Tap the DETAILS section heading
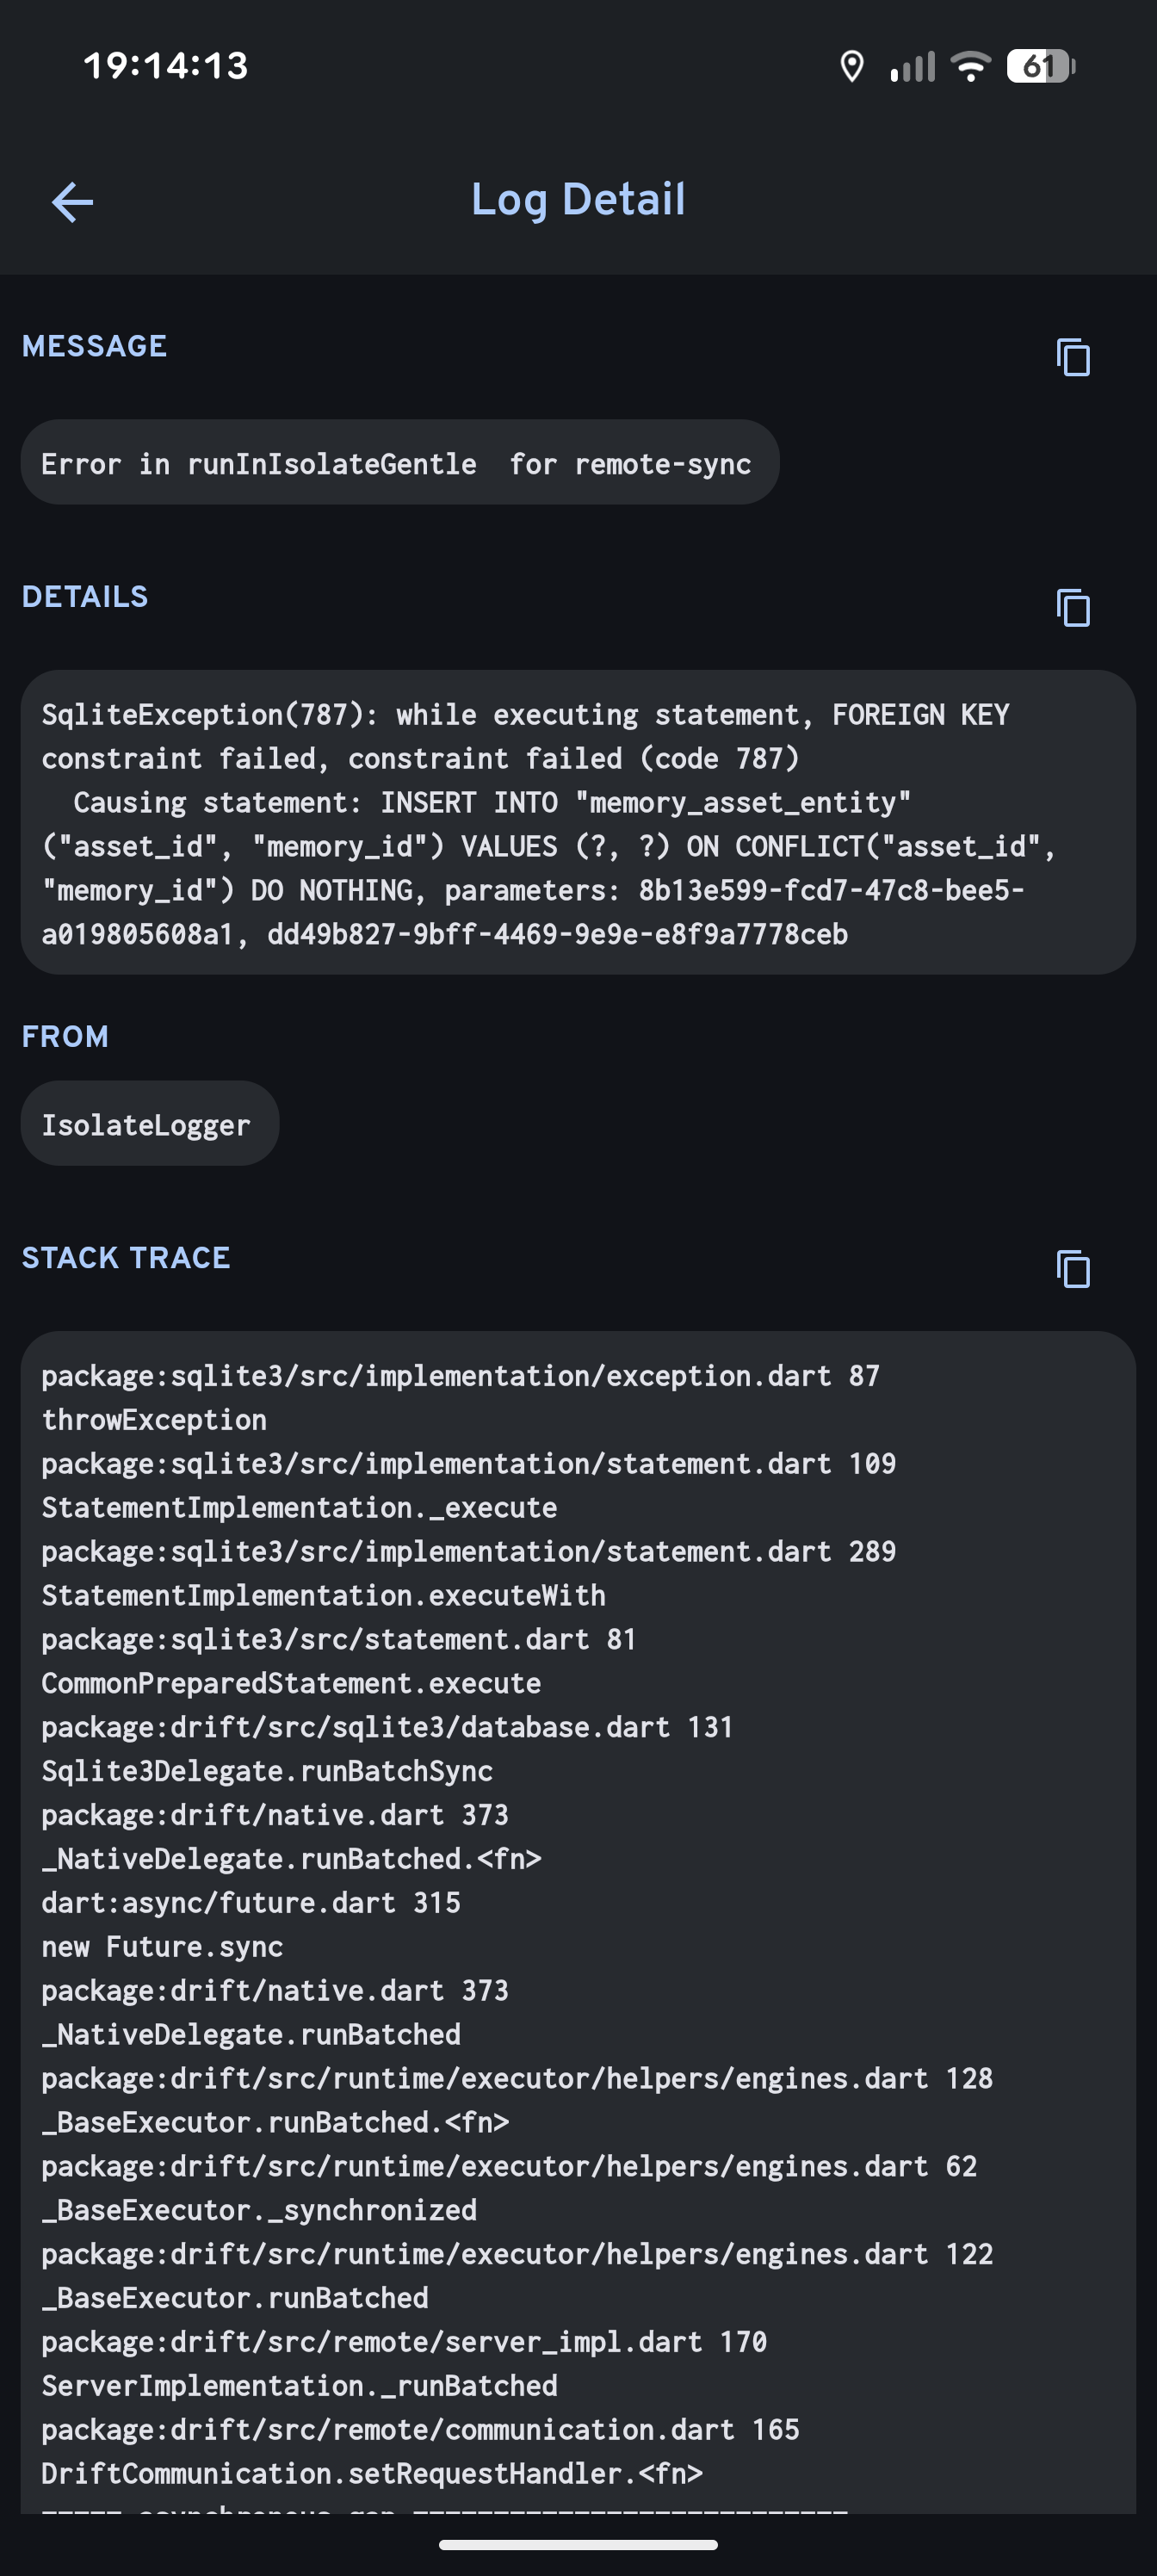This screenshot has height=2576, width=1157. point(85,597)
